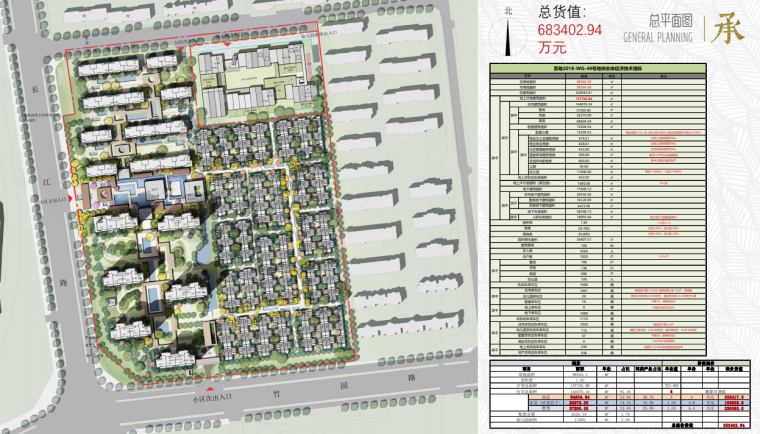This screenshot has width=760, height=434.
Task: Click the 总平面图 title text
Action: click(667, 20)
